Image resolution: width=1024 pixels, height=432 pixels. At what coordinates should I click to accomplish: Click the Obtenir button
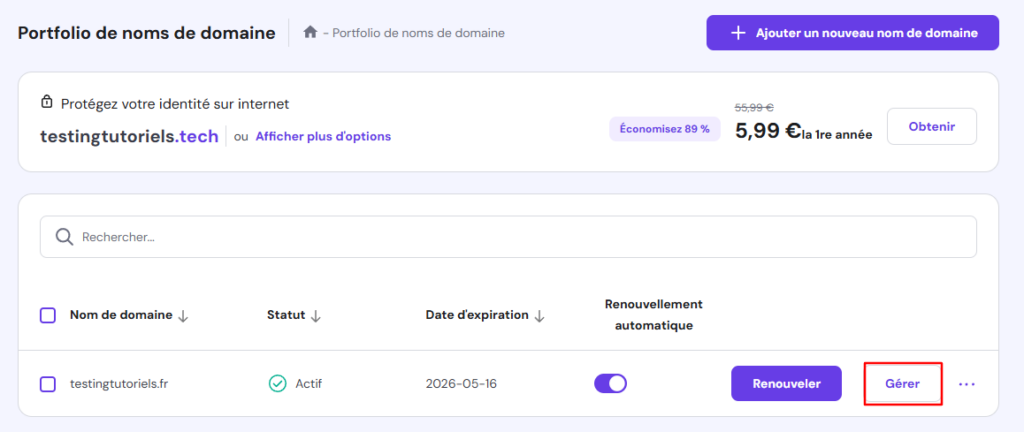931,126
